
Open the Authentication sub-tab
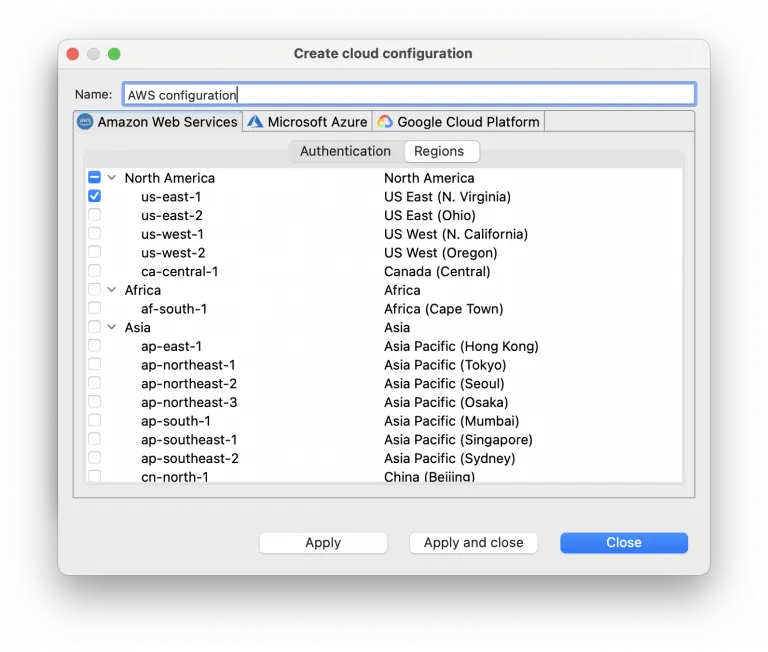345,151
